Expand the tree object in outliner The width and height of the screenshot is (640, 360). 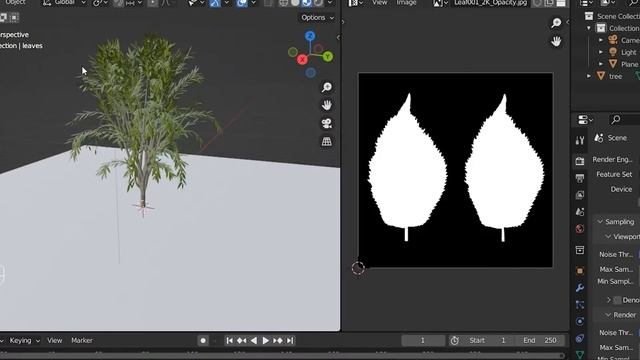tap(589, 76)
